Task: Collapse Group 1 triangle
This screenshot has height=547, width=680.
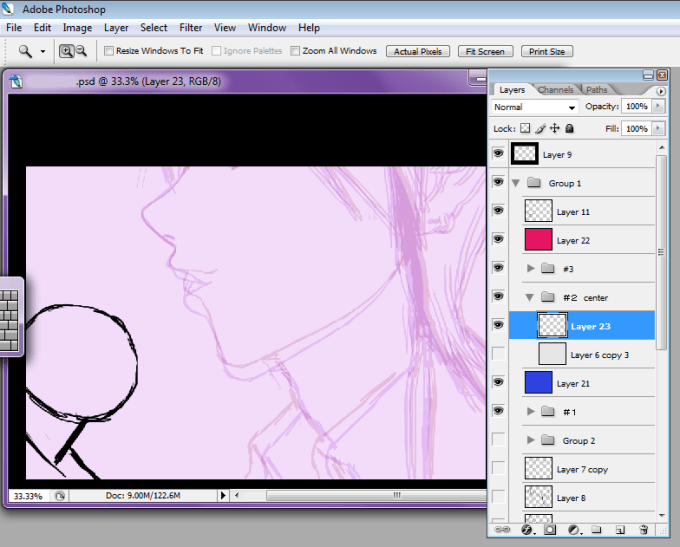Action: pyautogui.click(x=516, y=183)
